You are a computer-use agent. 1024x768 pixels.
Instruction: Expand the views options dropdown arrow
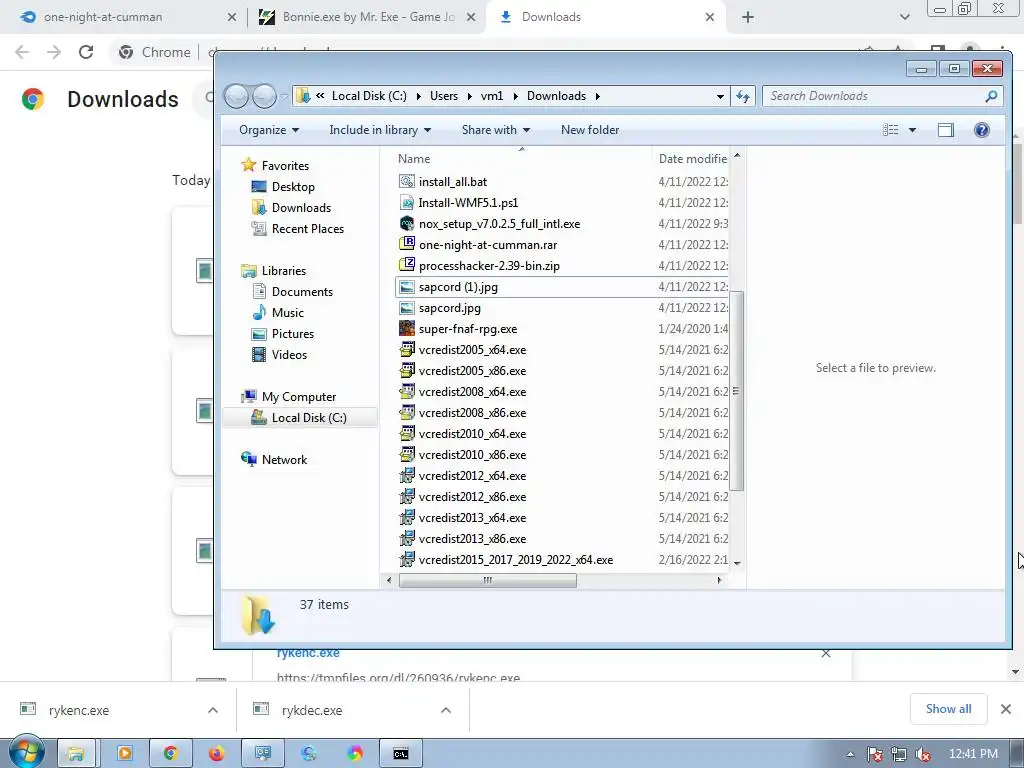[912, 130]
